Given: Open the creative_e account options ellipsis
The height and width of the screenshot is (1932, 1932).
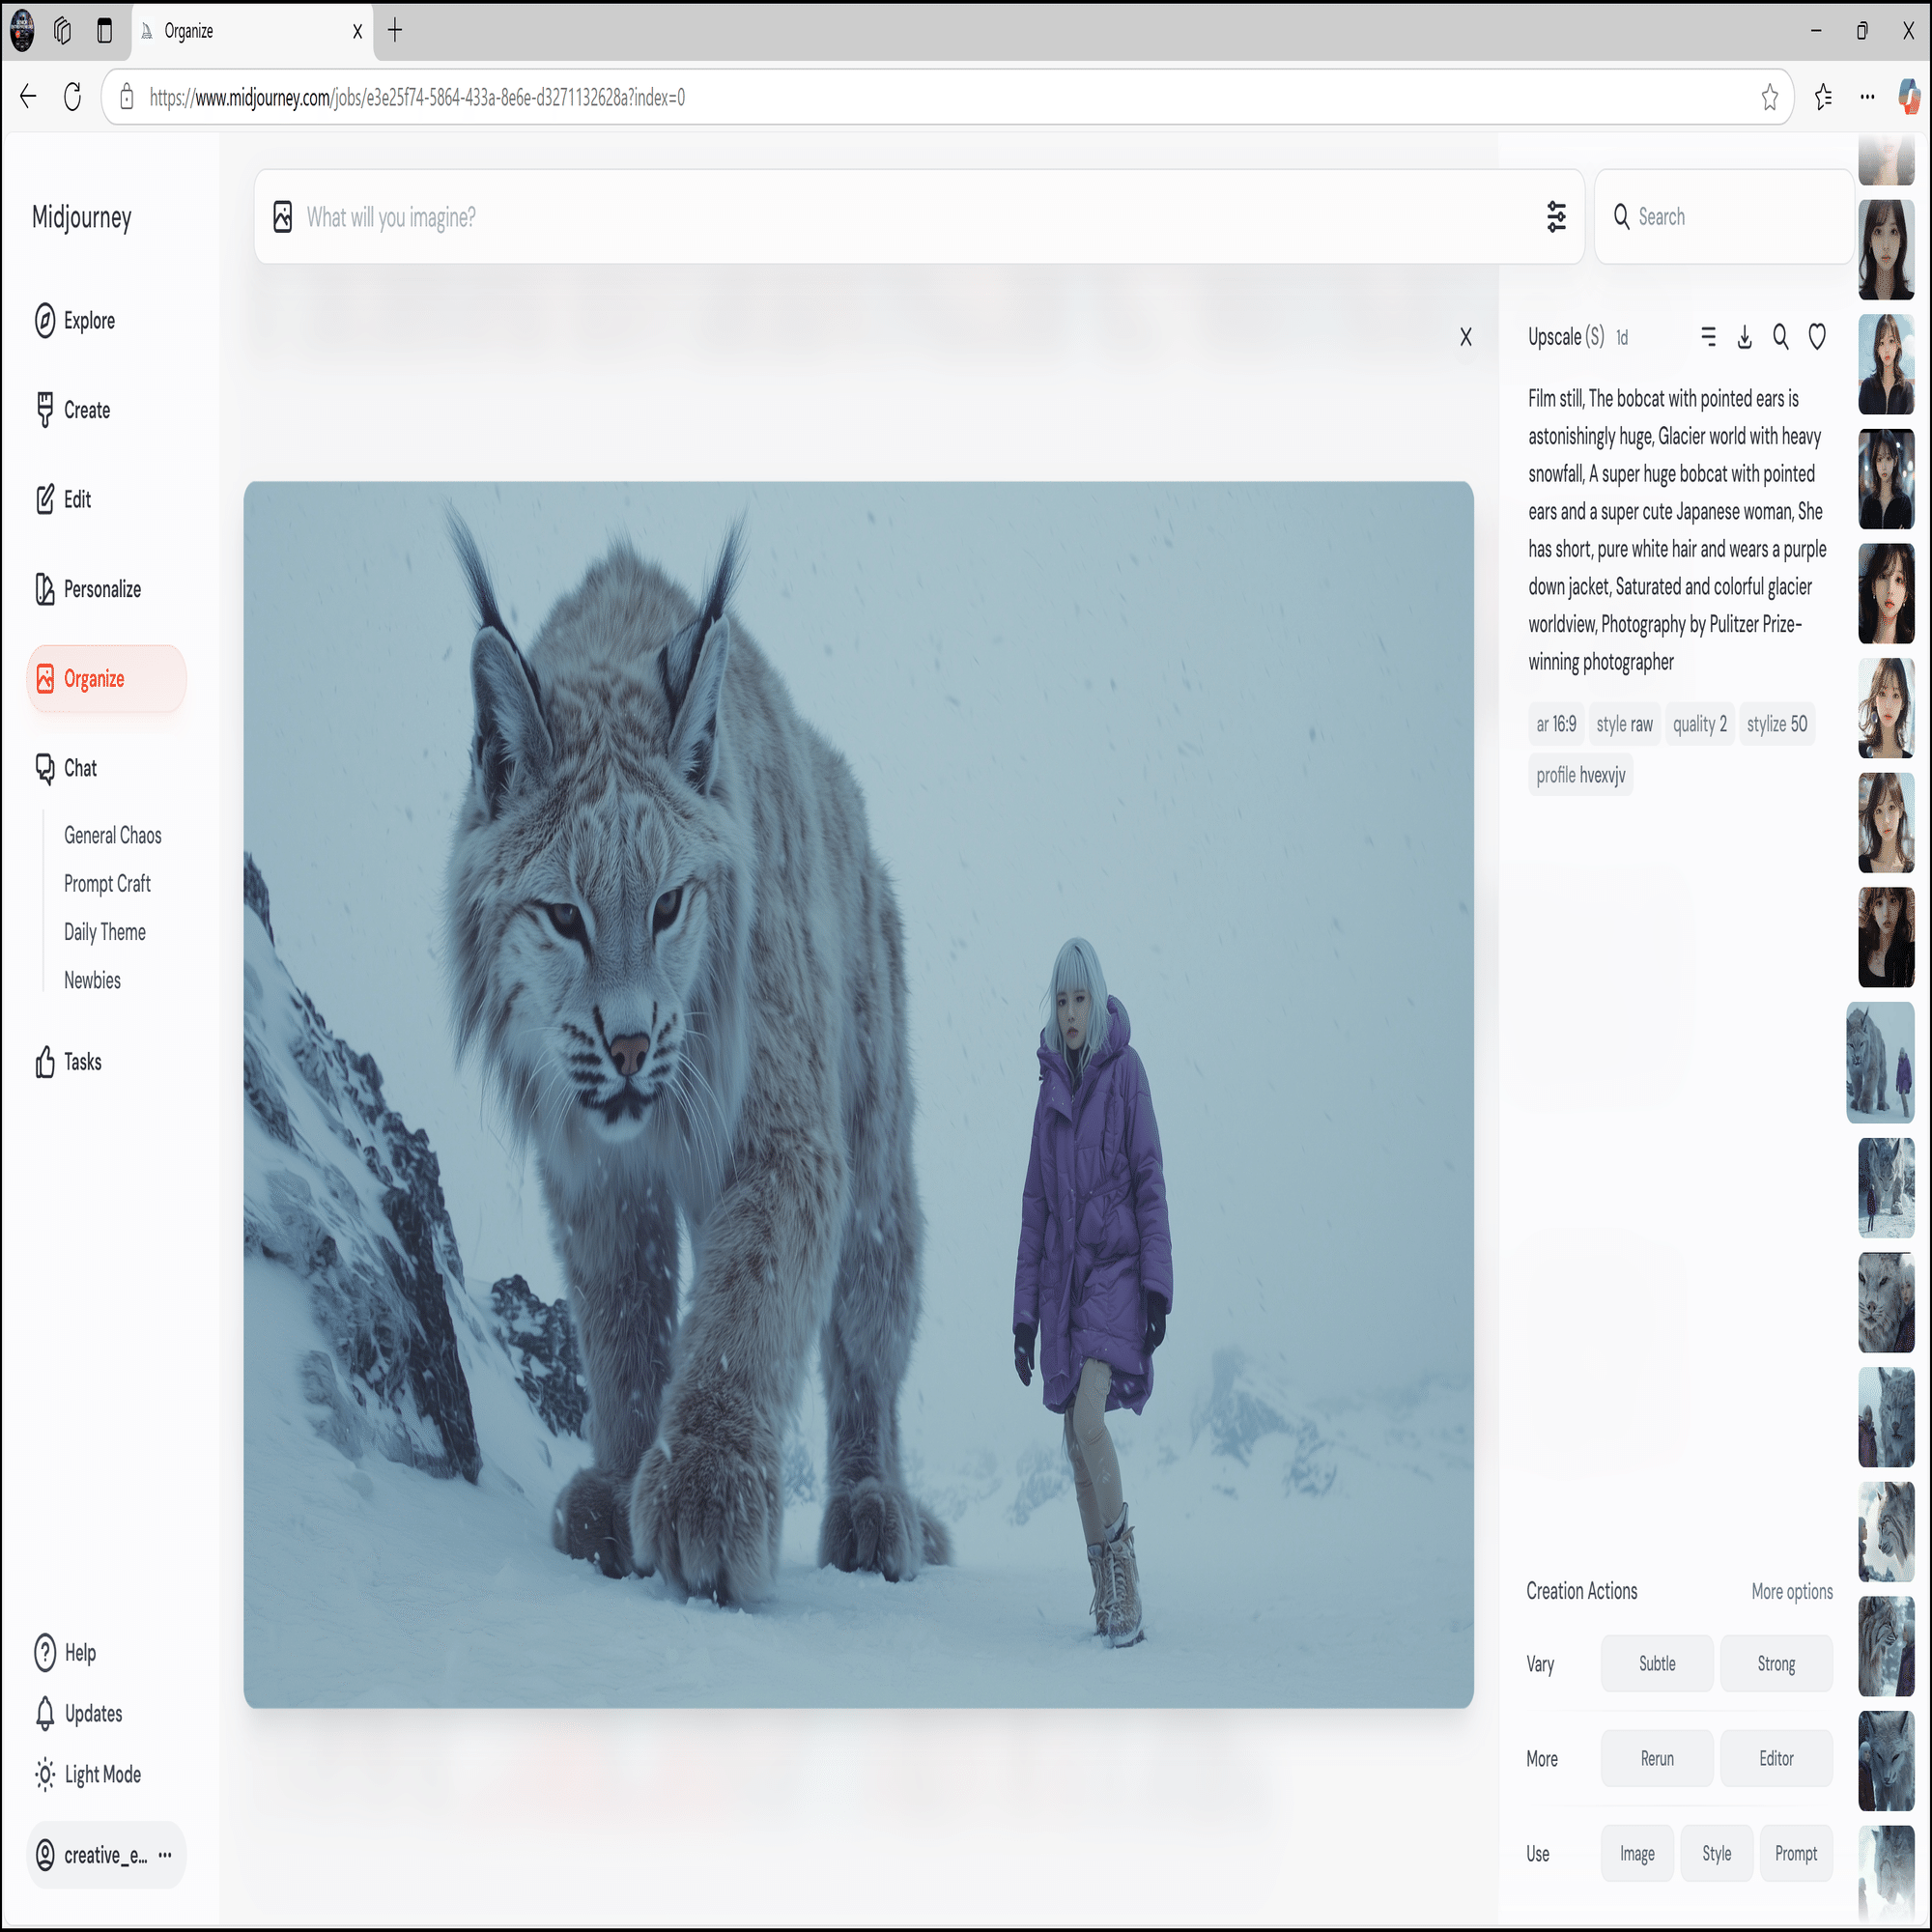Looking at the screenshot, I should (x=165, y=1855).
